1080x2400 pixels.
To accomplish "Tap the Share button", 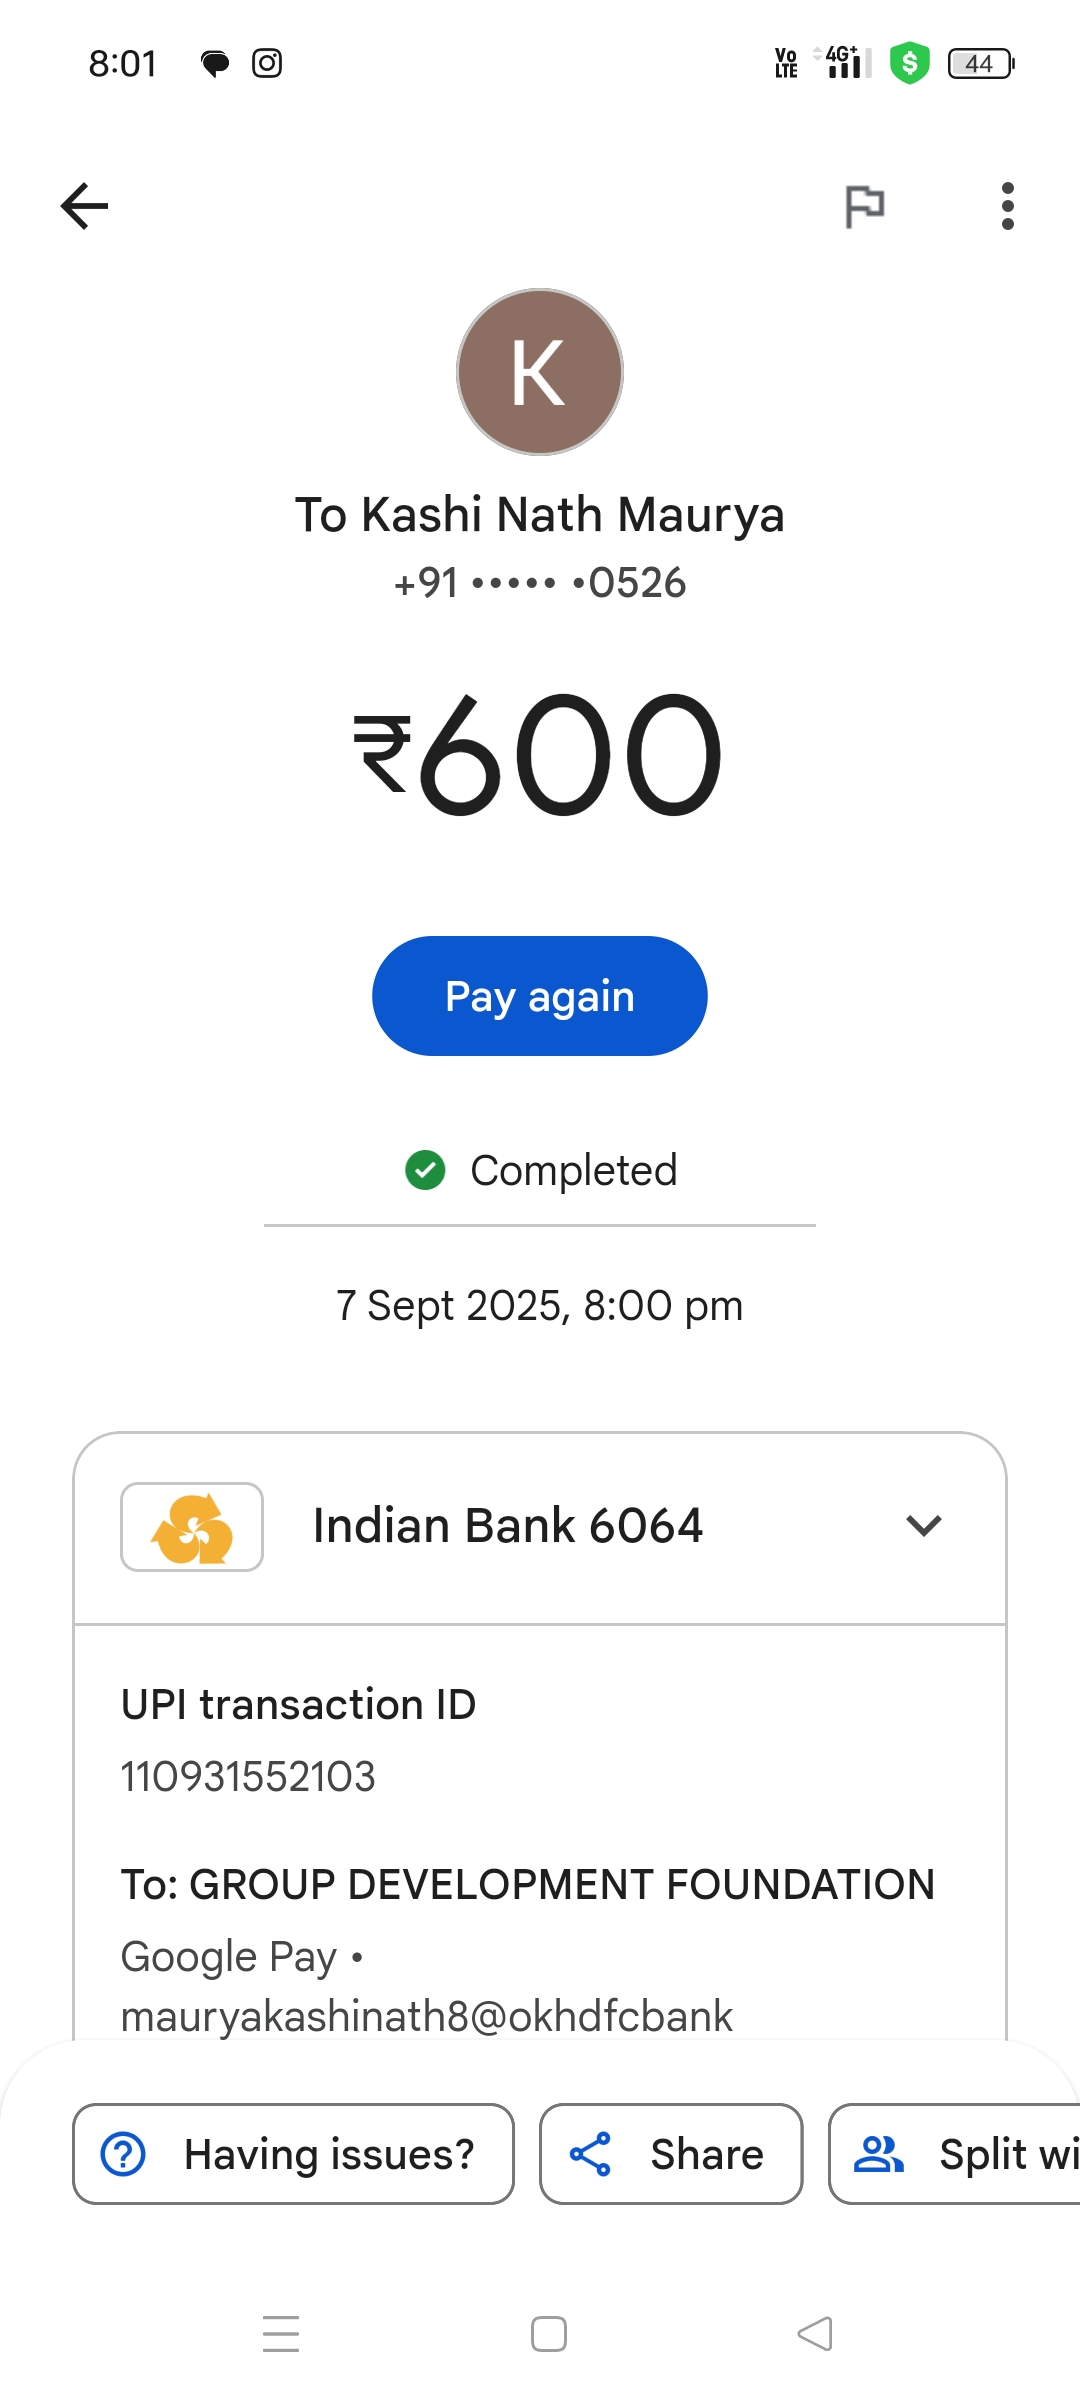I will point(671,2154).
